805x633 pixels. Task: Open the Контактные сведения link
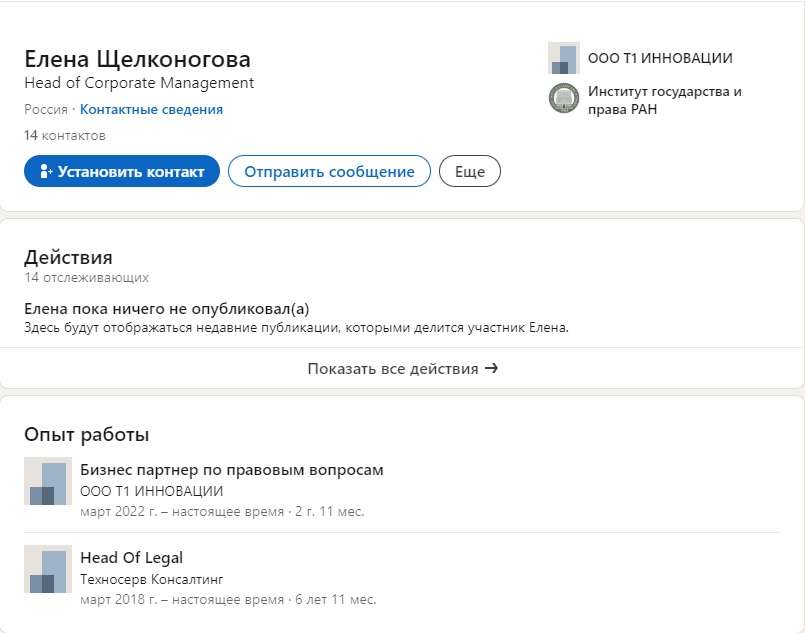click(151, 109)
